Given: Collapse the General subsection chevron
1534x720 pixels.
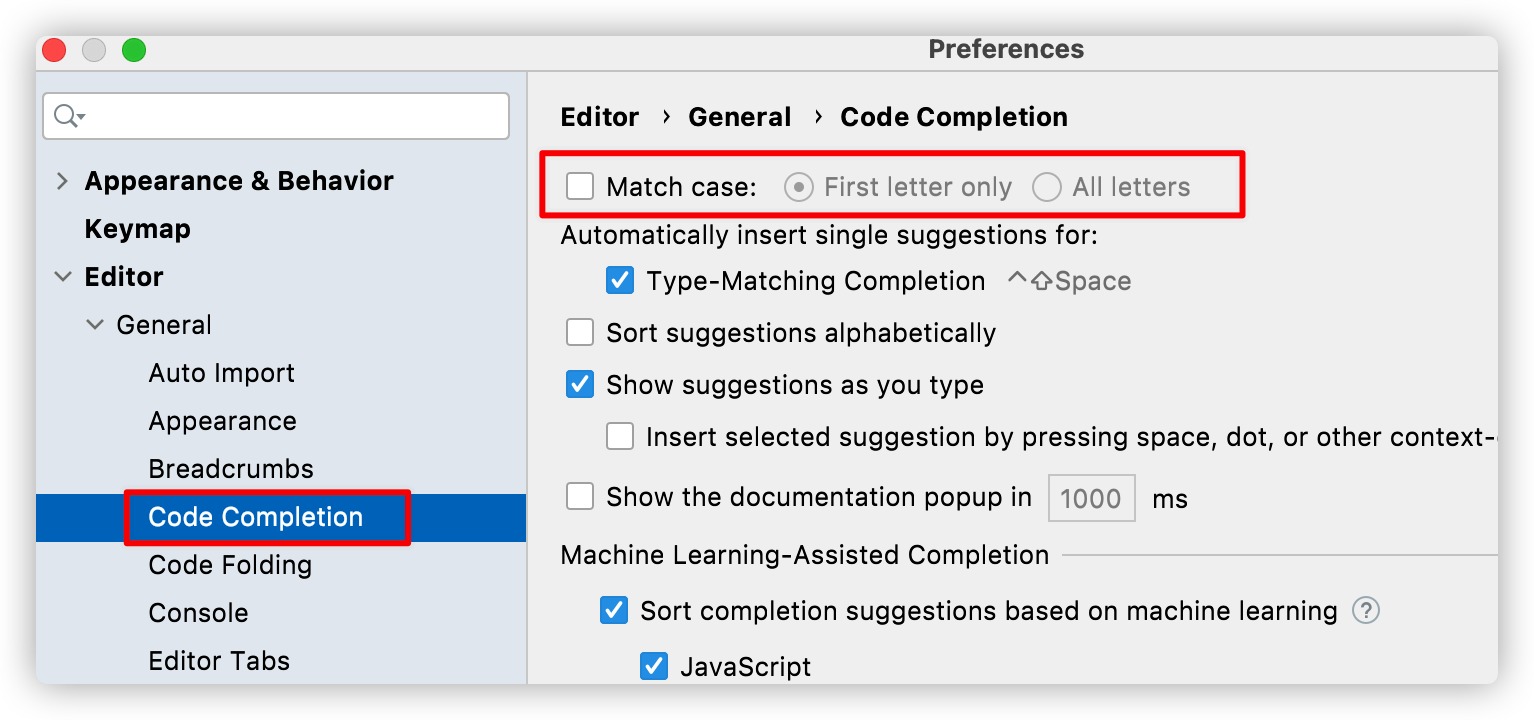Looking at the screenshot, I should coord(95,325).
